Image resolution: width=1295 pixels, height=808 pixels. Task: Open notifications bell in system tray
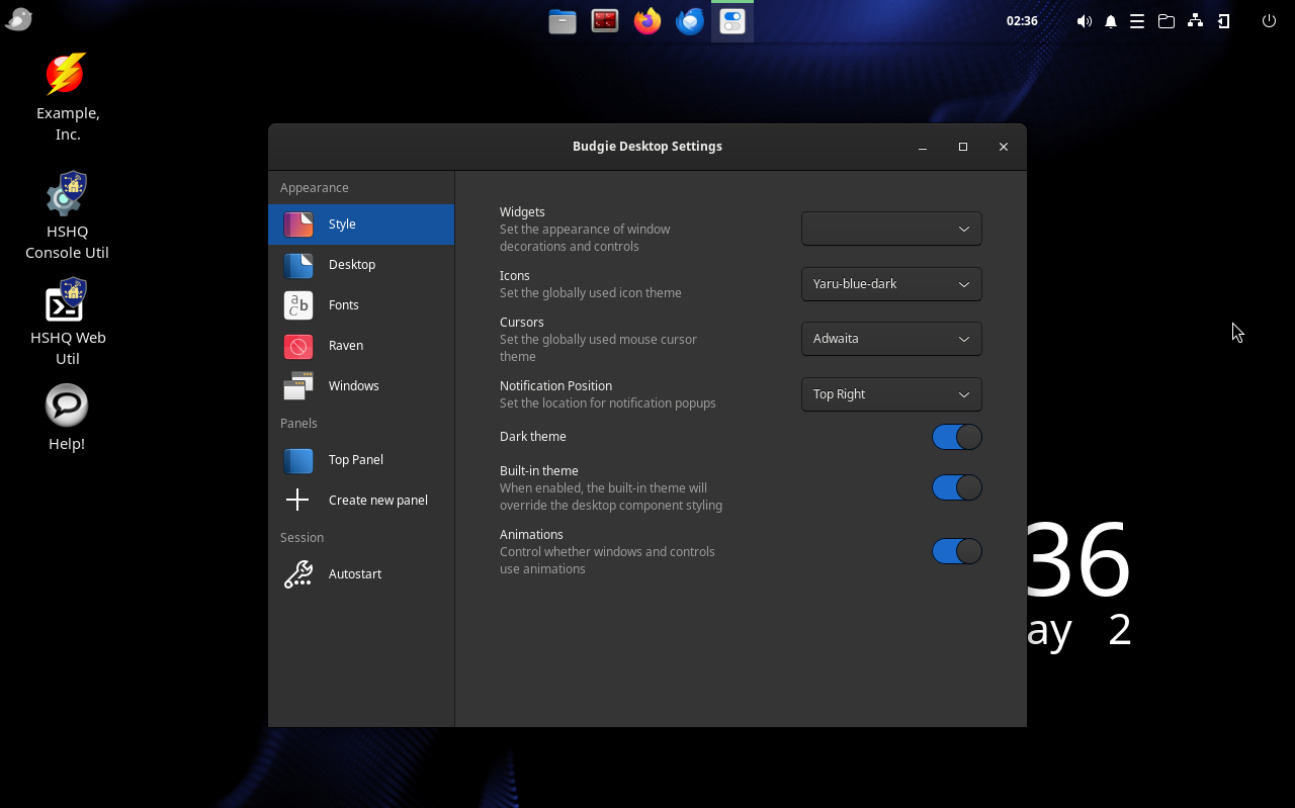point(1110,21)
